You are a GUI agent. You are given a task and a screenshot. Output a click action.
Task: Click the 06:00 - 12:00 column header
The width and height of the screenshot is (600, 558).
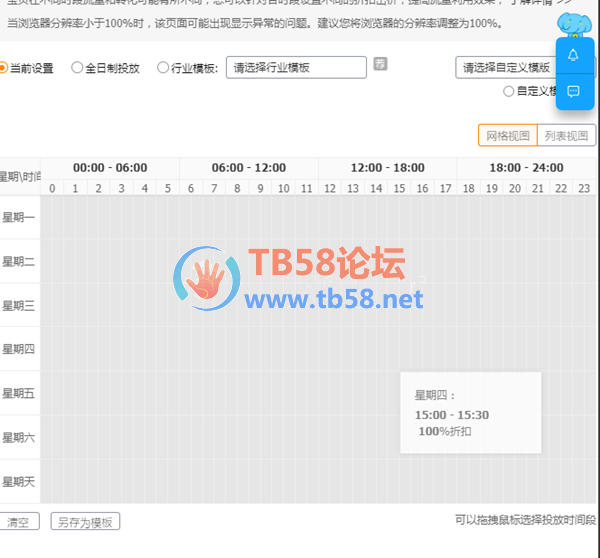coord(248,168)
